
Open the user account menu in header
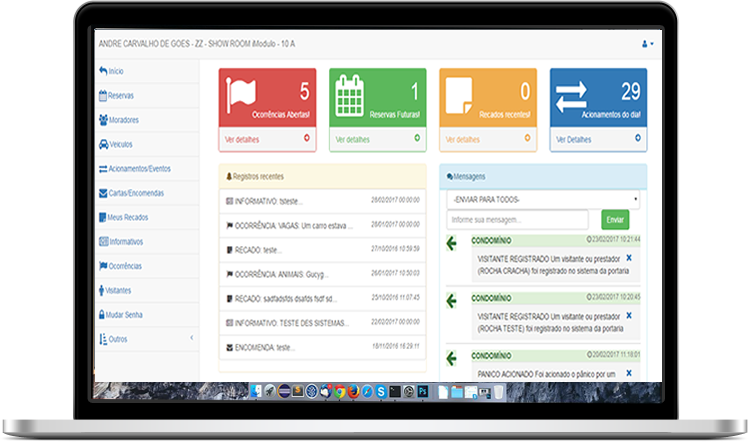coord(647,44)
